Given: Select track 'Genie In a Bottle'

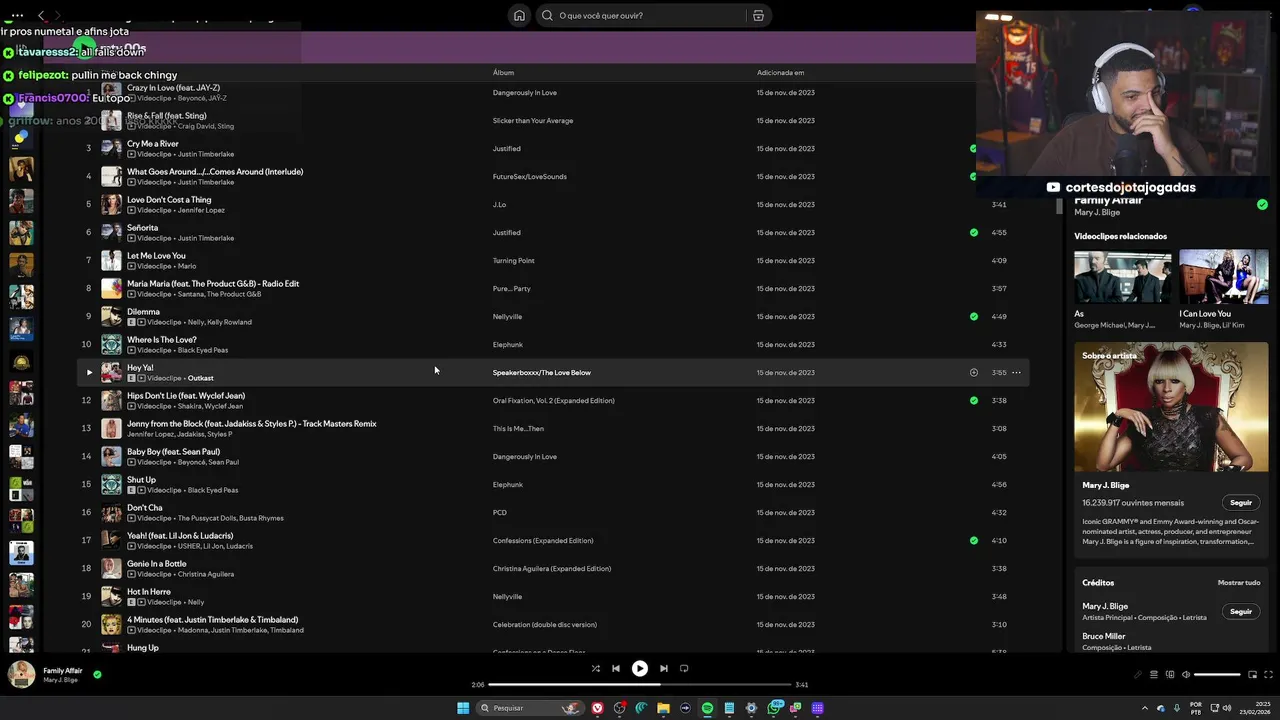Looking at the screenshot, I should [157, 563].
